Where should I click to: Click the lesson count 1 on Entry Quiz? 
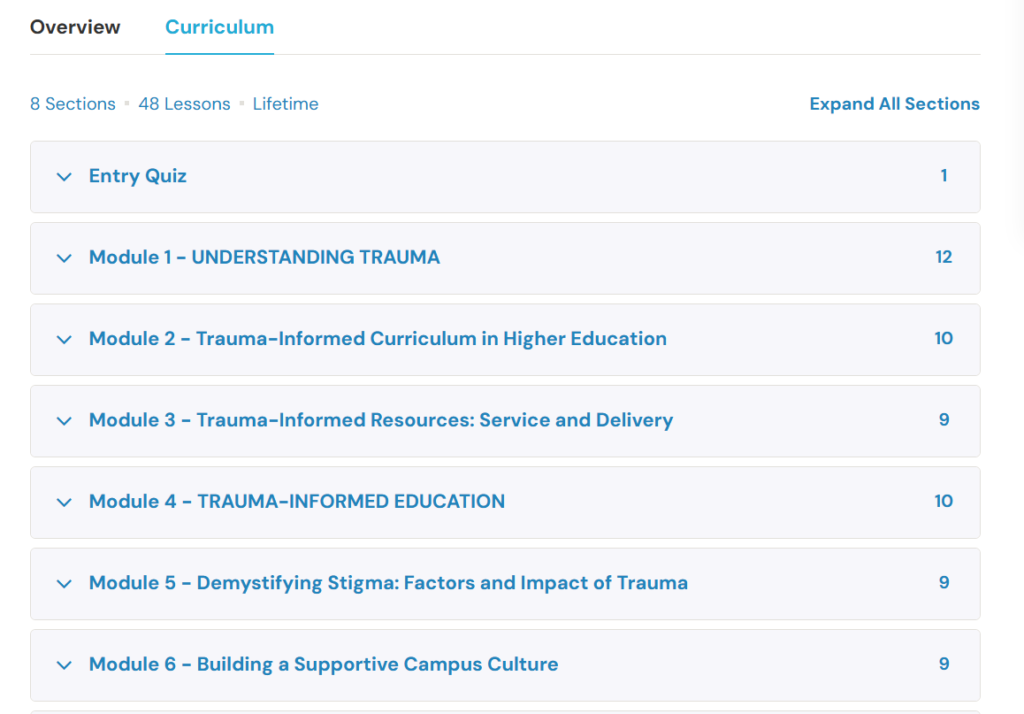pos(943,176)
